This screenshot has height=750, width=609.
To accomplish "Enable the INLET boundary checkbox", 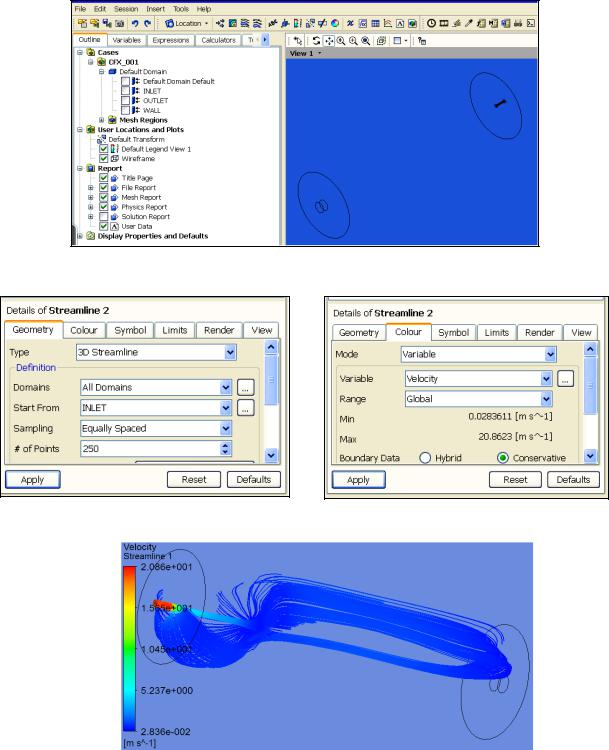I will (125, 91).
